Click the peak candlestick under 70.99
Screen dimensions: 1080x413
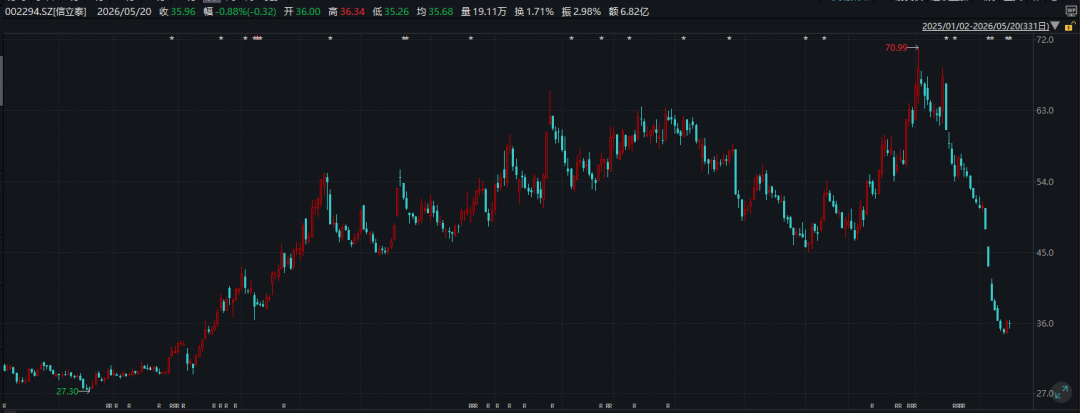(x=918, y=76)
